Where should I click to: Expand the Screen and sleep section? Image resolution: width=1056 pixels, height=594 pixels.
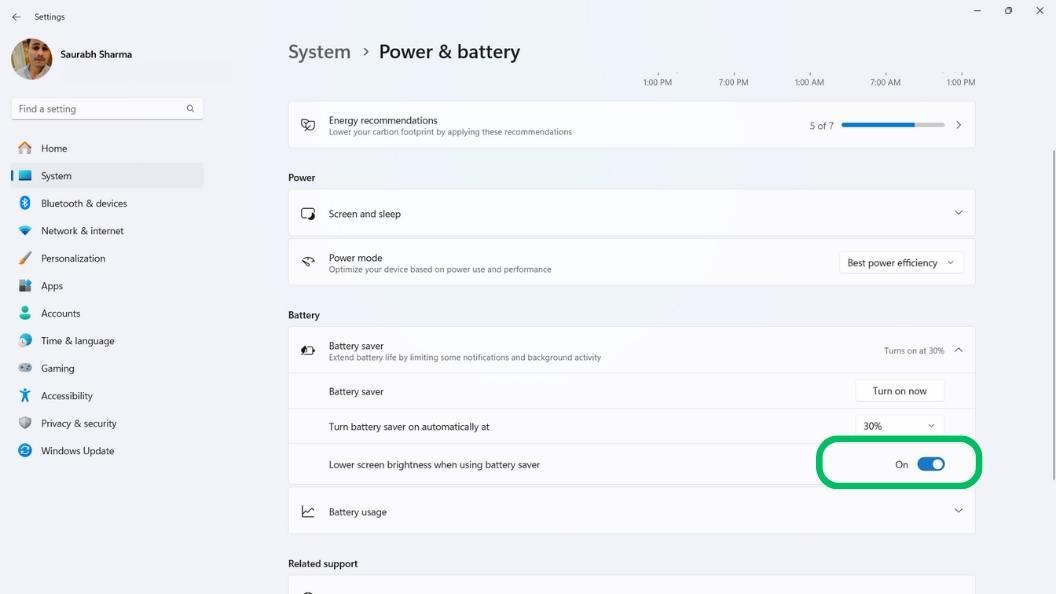coord(958,213)
